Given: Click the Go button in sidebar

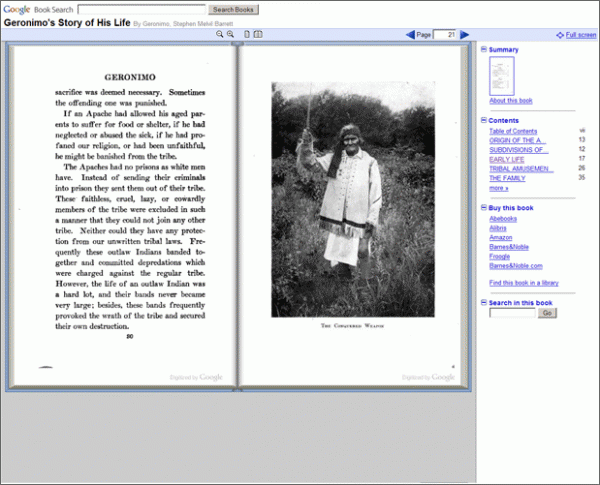Looking at the screenshot, I should [x=547, y=313].
